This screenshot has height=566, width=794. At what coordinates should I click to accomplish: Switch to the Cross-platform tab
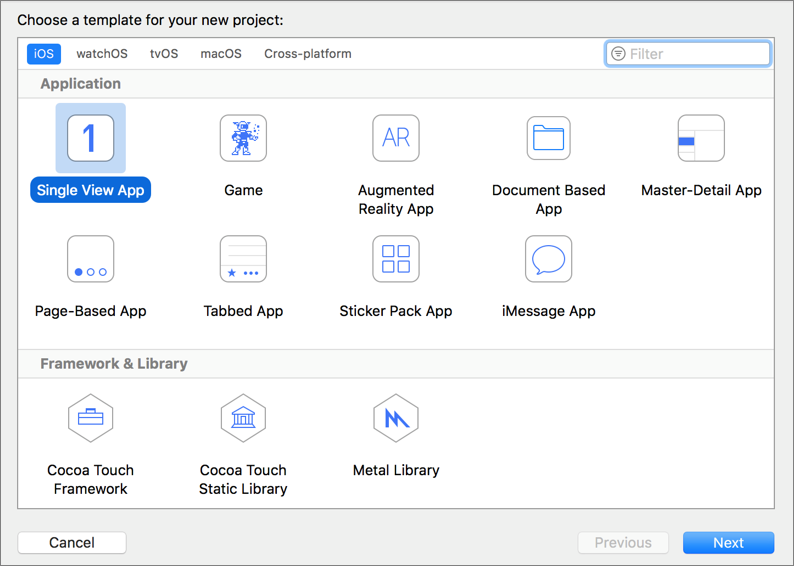click(x=307, y=54)
